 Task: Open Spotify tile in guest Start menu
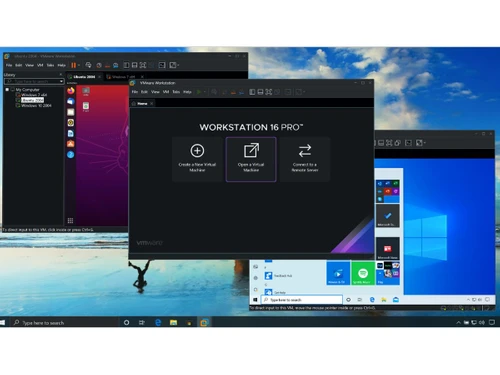(x=363, y=273)
